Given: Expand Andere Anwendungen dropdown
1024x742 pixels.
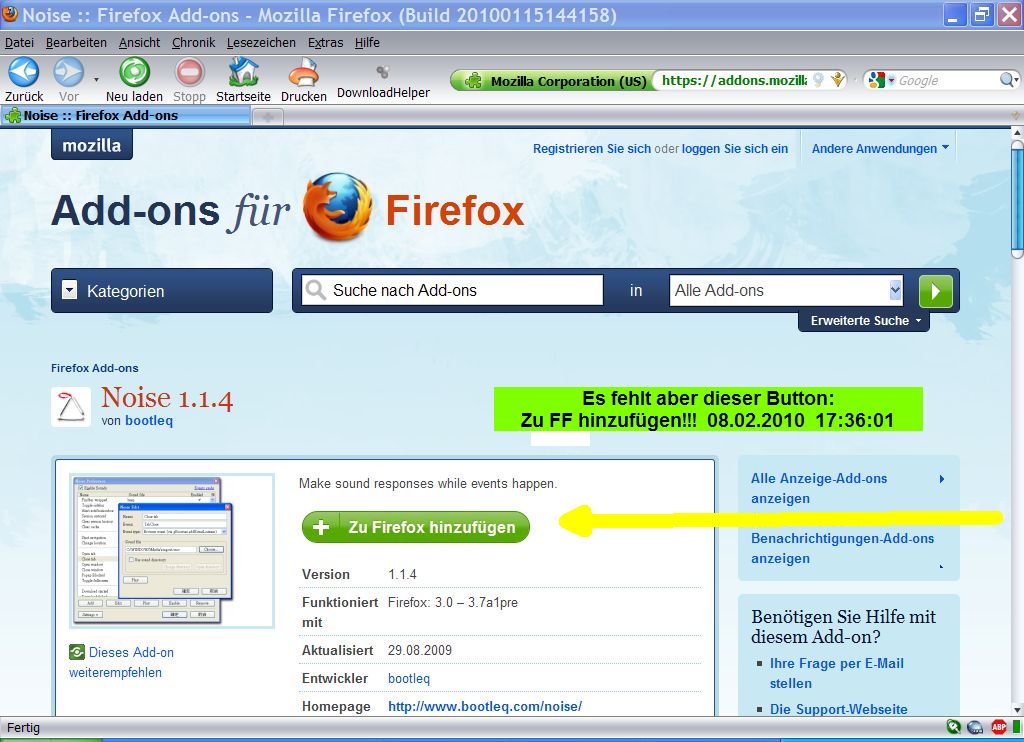Looking at the screenshot, I should click(880, 149).
